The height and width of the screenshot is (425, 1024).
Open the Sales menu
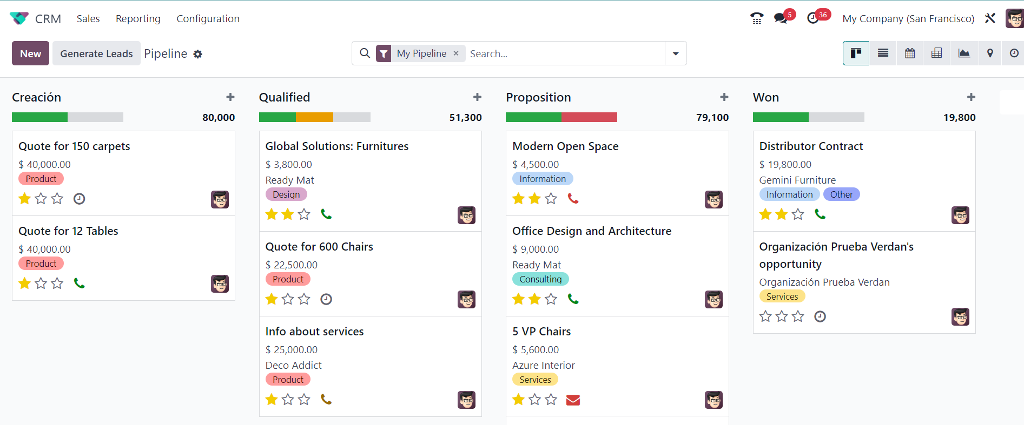[88, 18]
